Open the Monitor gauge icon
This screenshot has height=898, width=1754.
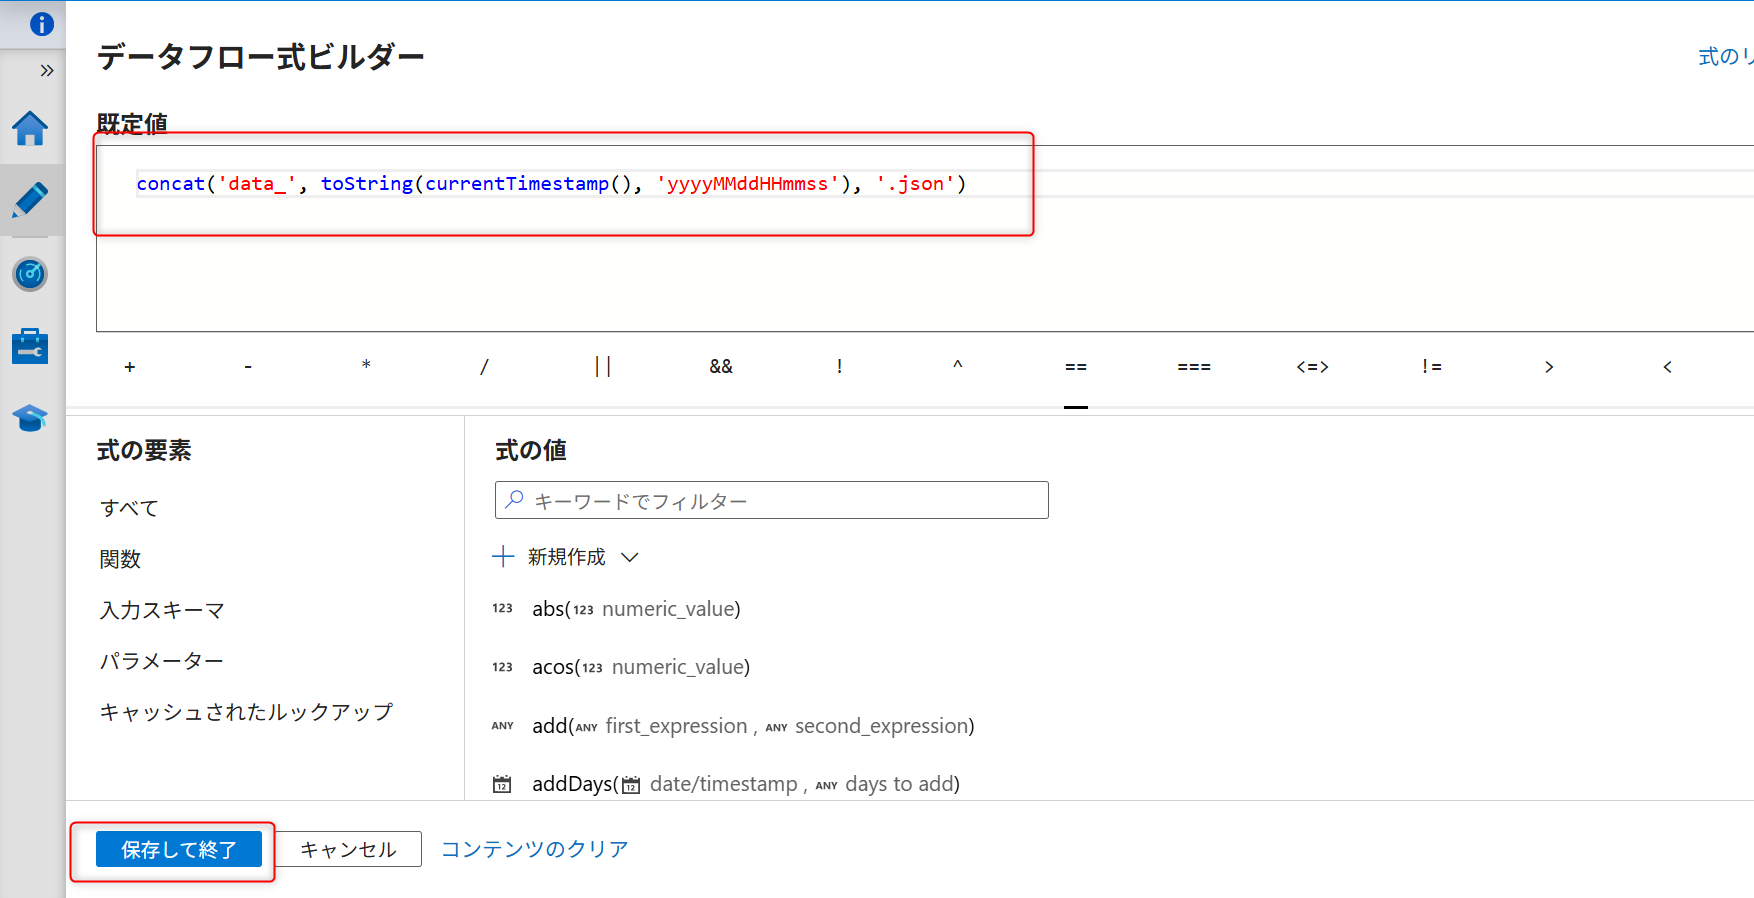[x=30, y=273]
